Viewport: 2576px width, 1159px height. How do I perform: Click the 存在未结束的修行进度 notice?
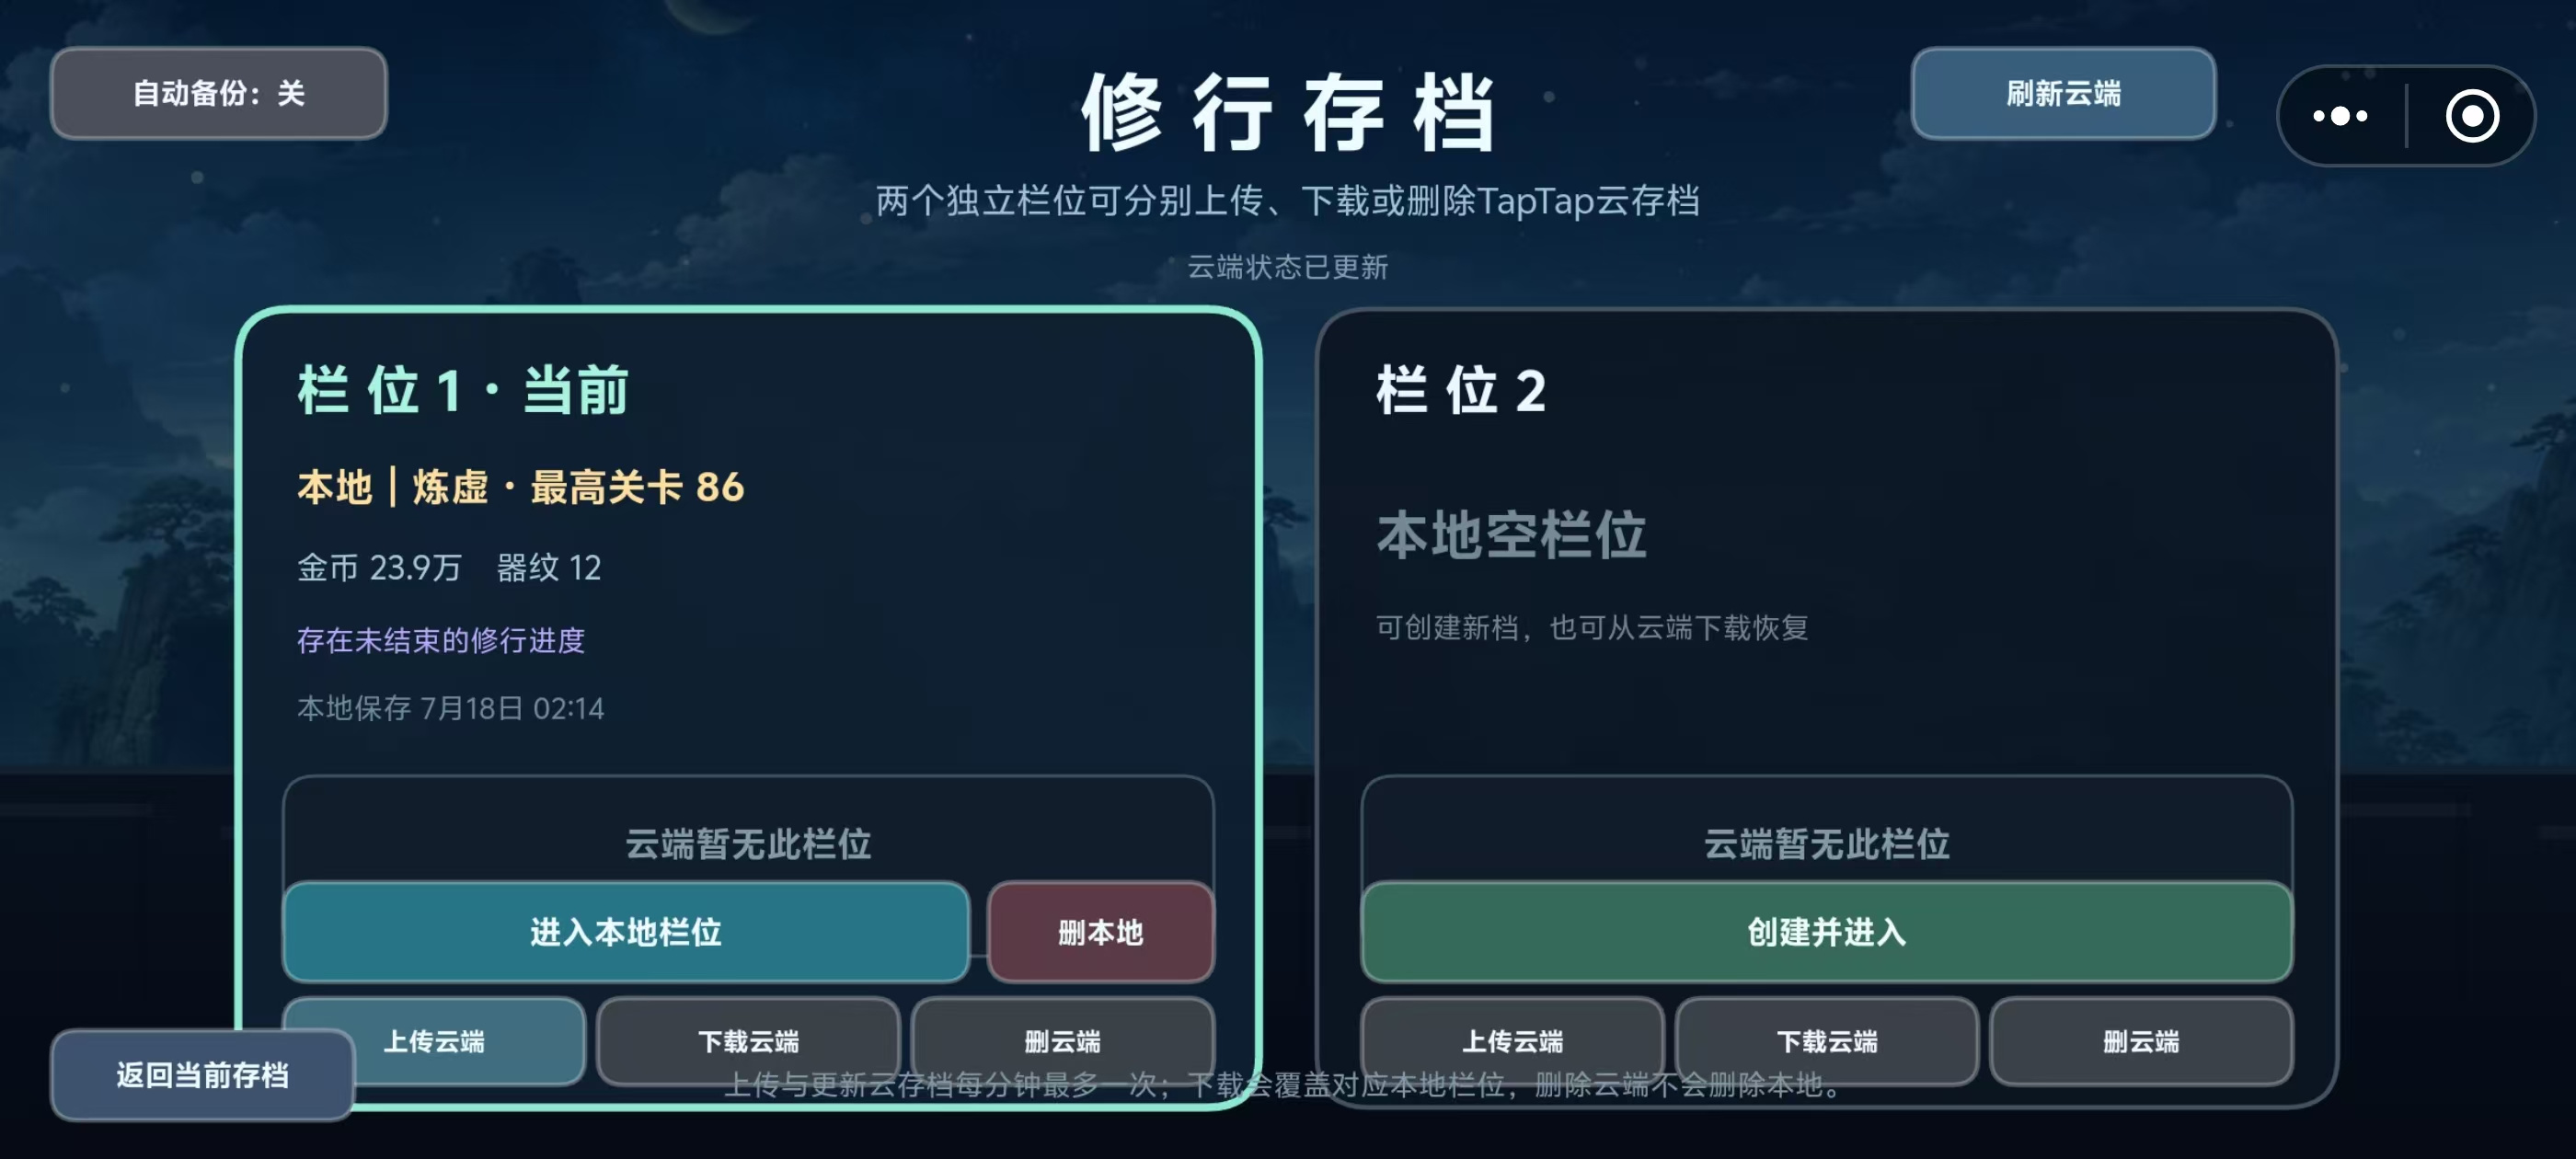click(x=441, y=640)
